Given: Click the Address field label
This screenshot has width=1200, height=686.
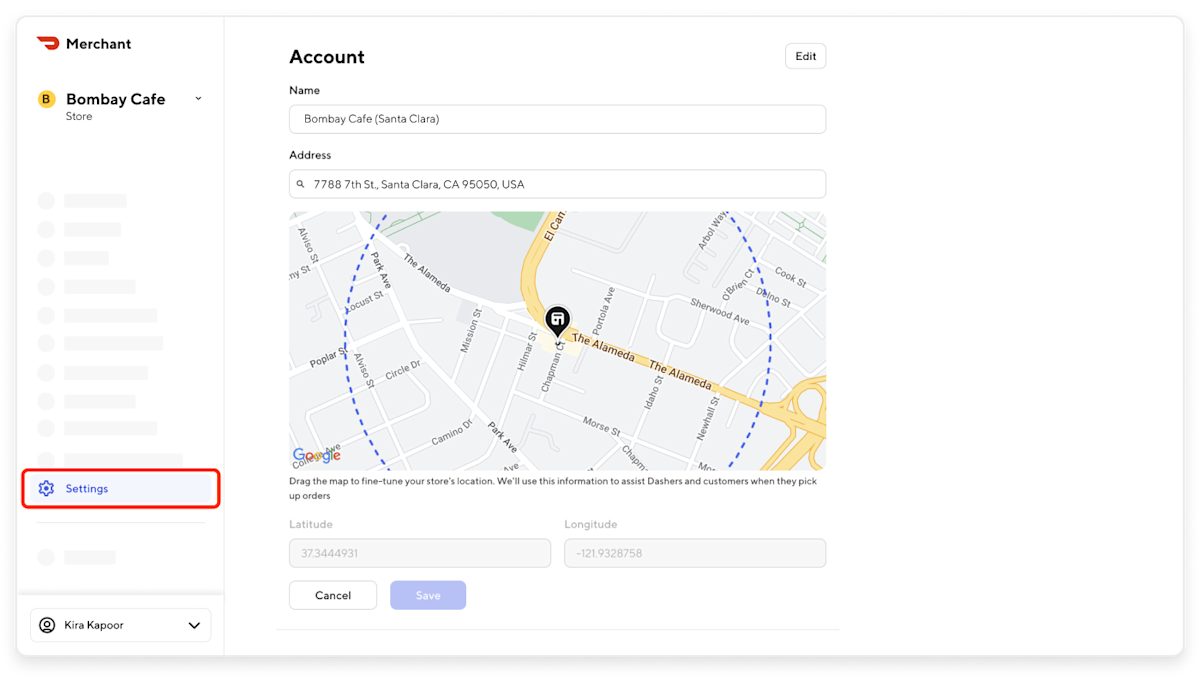Looking at the screenshot, I should 310,155.
